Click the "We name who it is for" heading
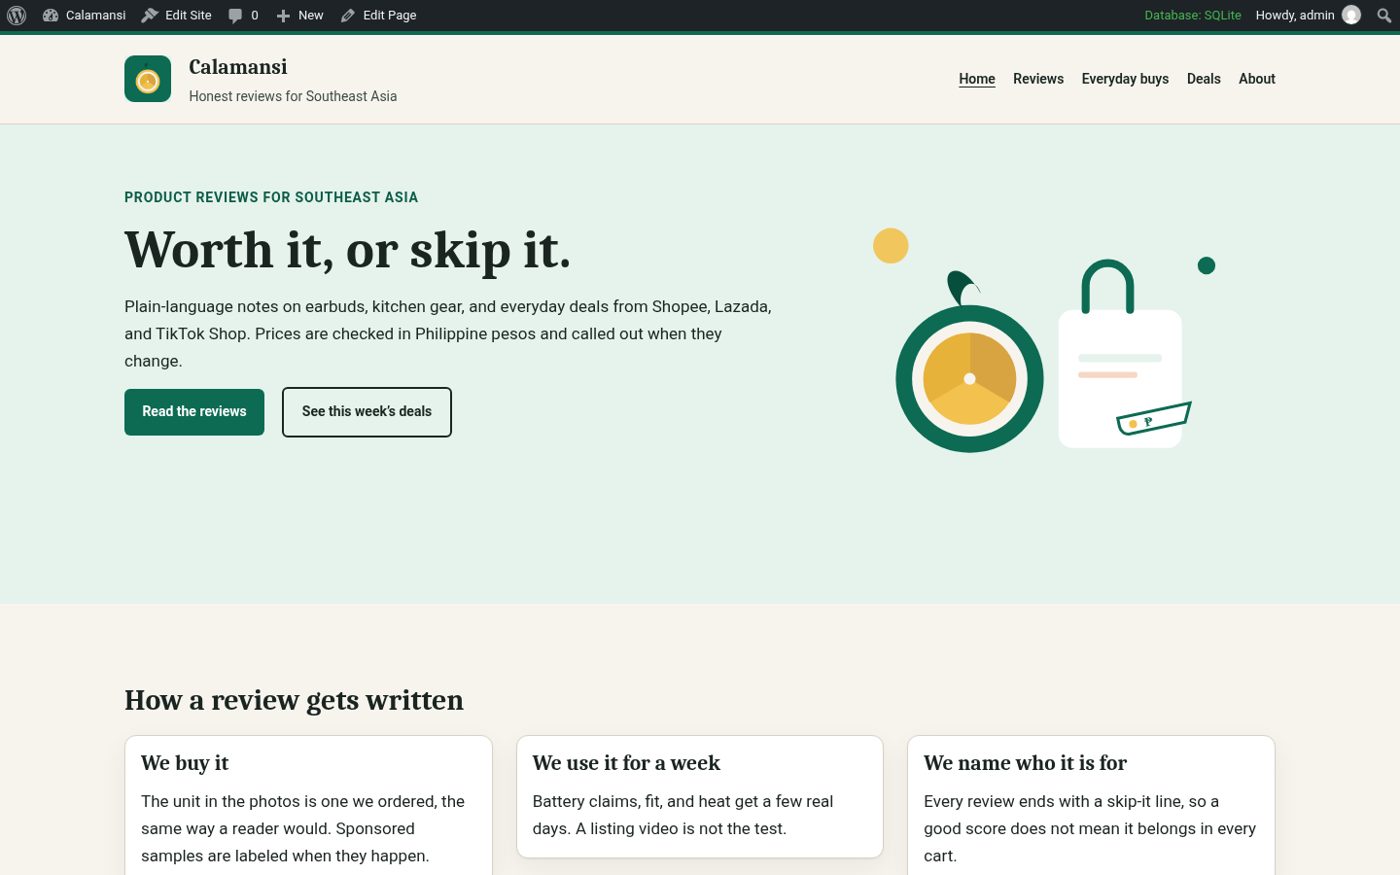 [x=1025, y=763]
